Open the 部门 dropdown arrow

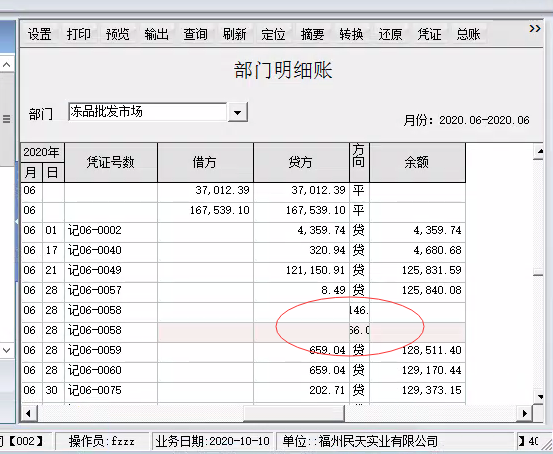pyautogui.click(x=238, y=113)
